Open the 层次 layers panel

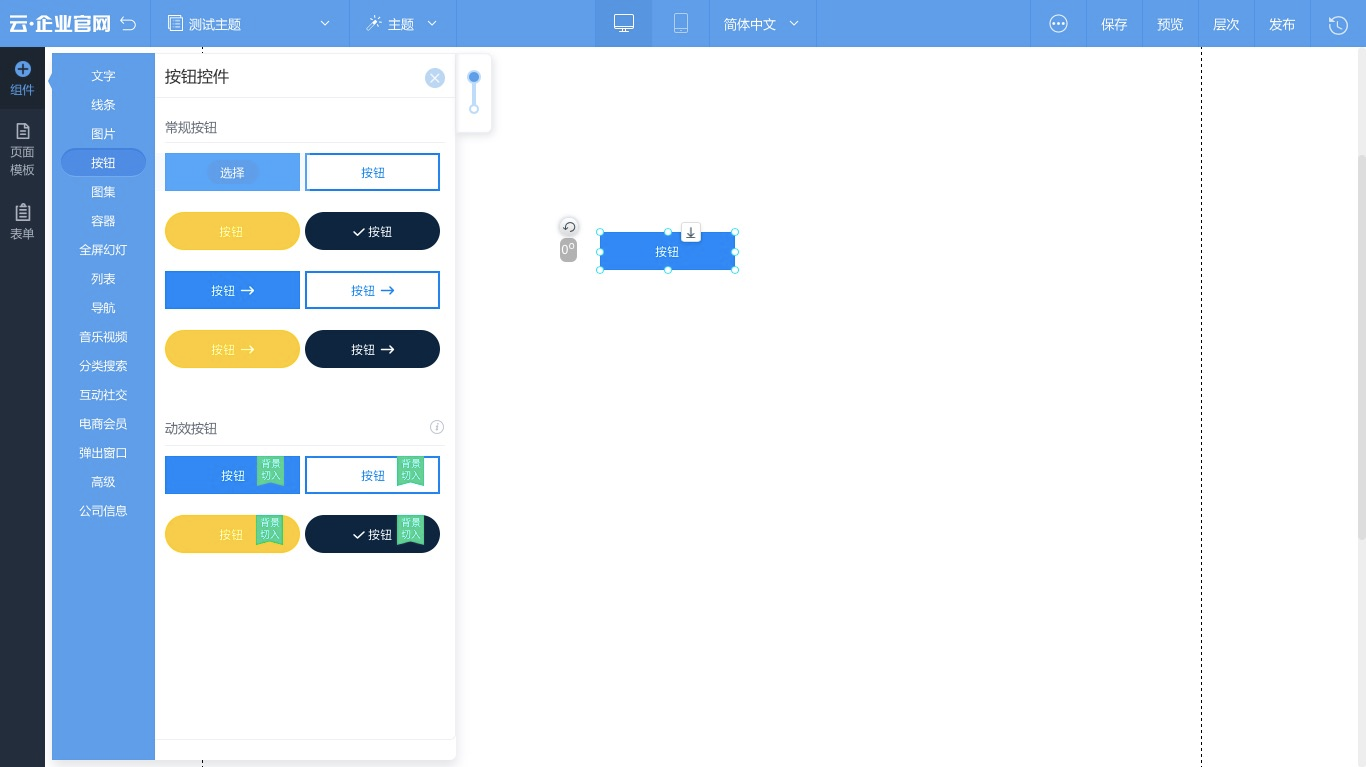[x=1226, y=24]
